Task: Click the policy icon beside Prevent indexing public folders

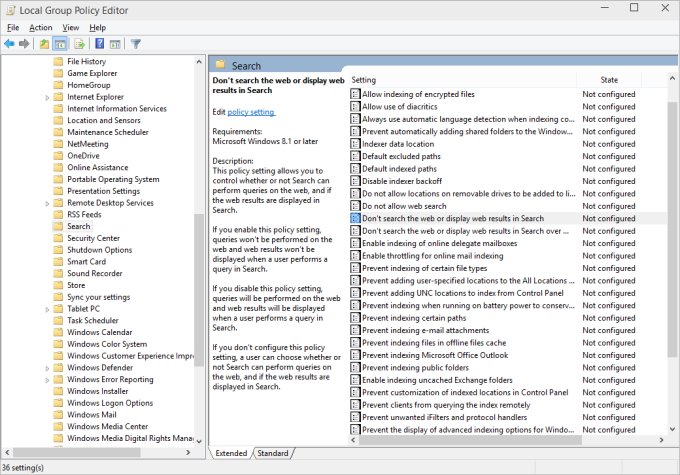Action: coord(355,368)
